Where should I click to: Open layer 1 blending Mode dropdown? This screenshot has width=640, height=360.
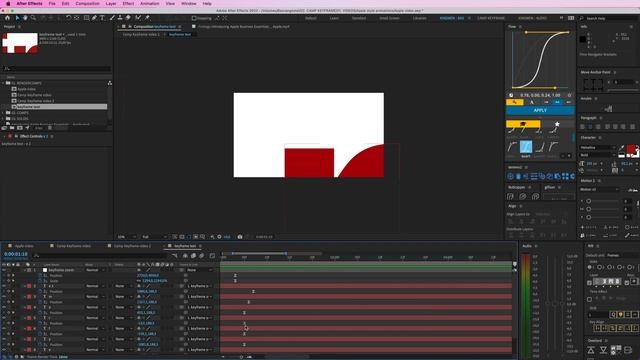tap(95, 270)
